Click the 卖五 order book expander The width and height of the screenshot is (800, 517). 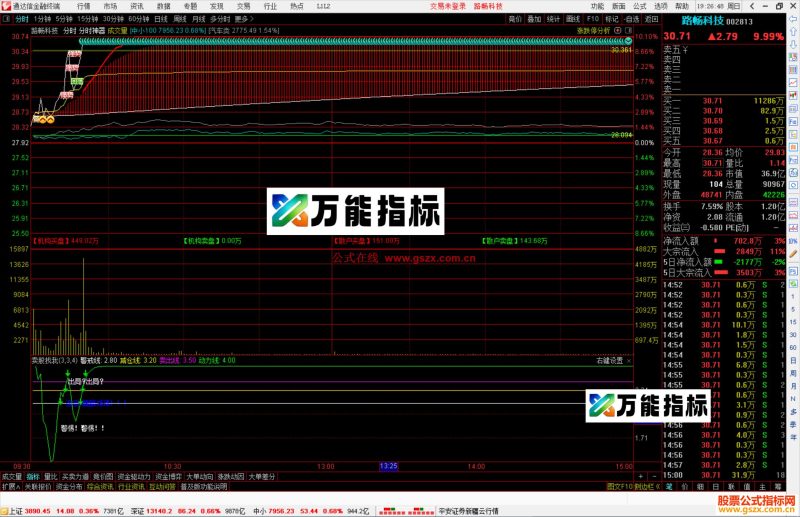[x=676, y=50]
